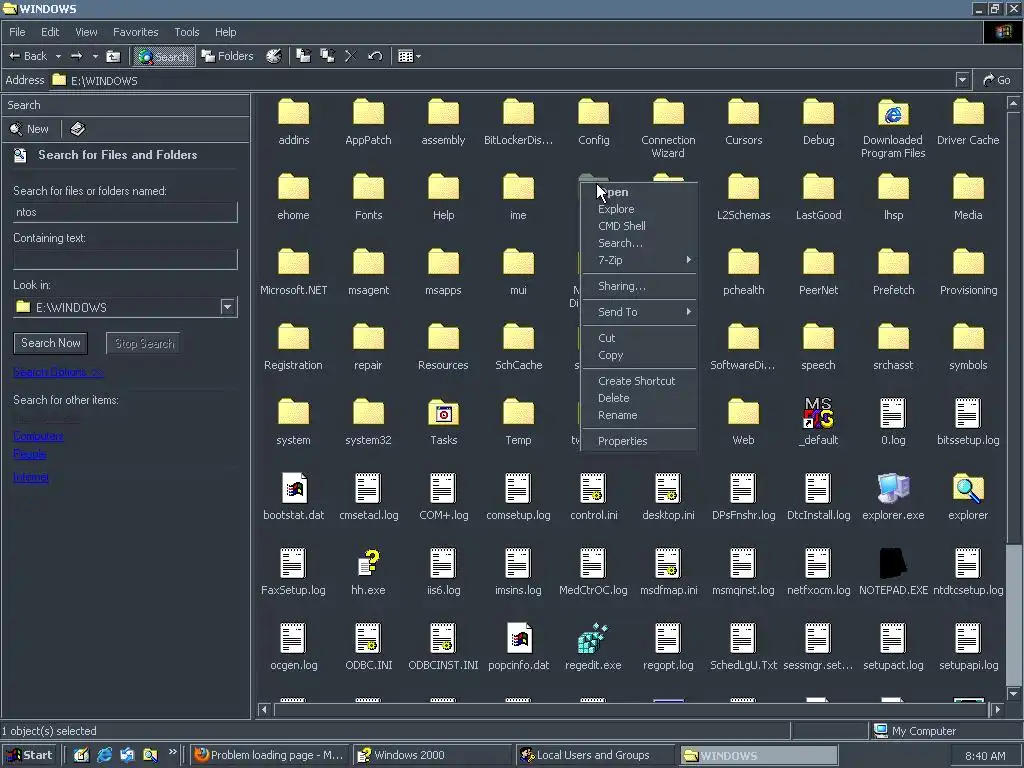The height and width of the screenshot is (768, 1024).
Task: Follow the Computers link
Action: coord(38,436)
